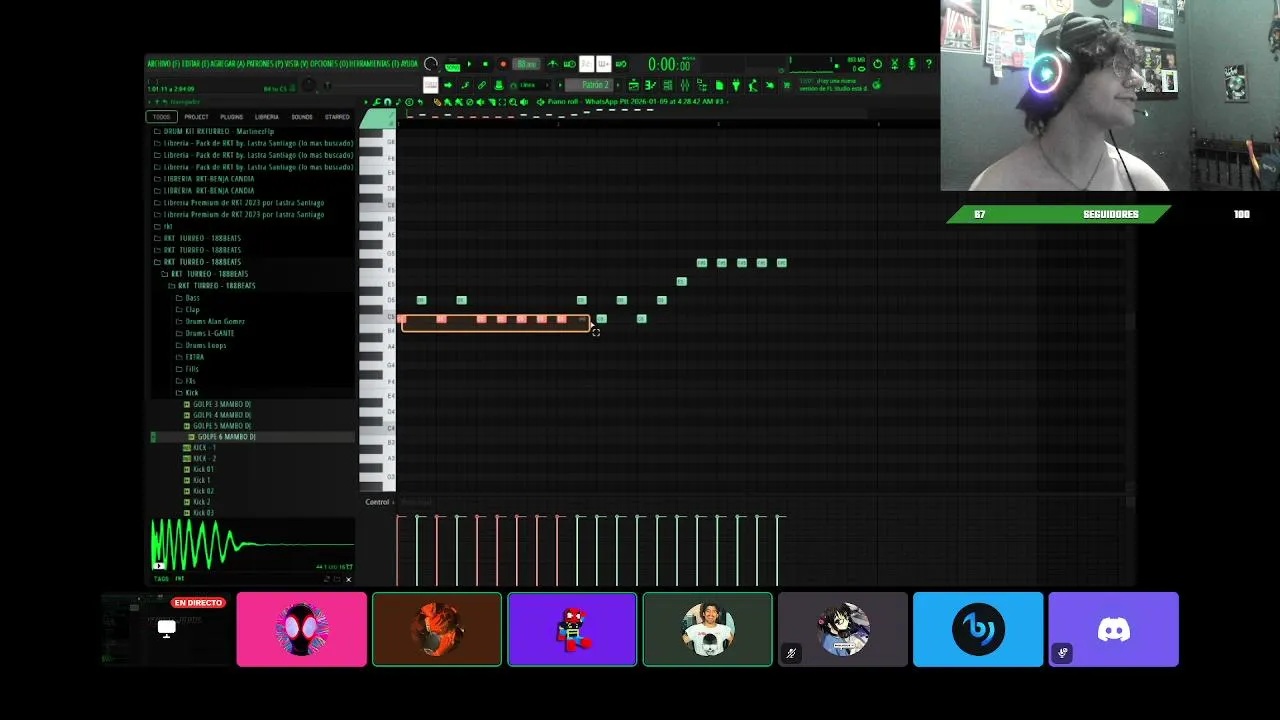The height and width of the screenshot is (720, 1280).
Task: Toggle pattern/song mode switch
Action: 452,66
